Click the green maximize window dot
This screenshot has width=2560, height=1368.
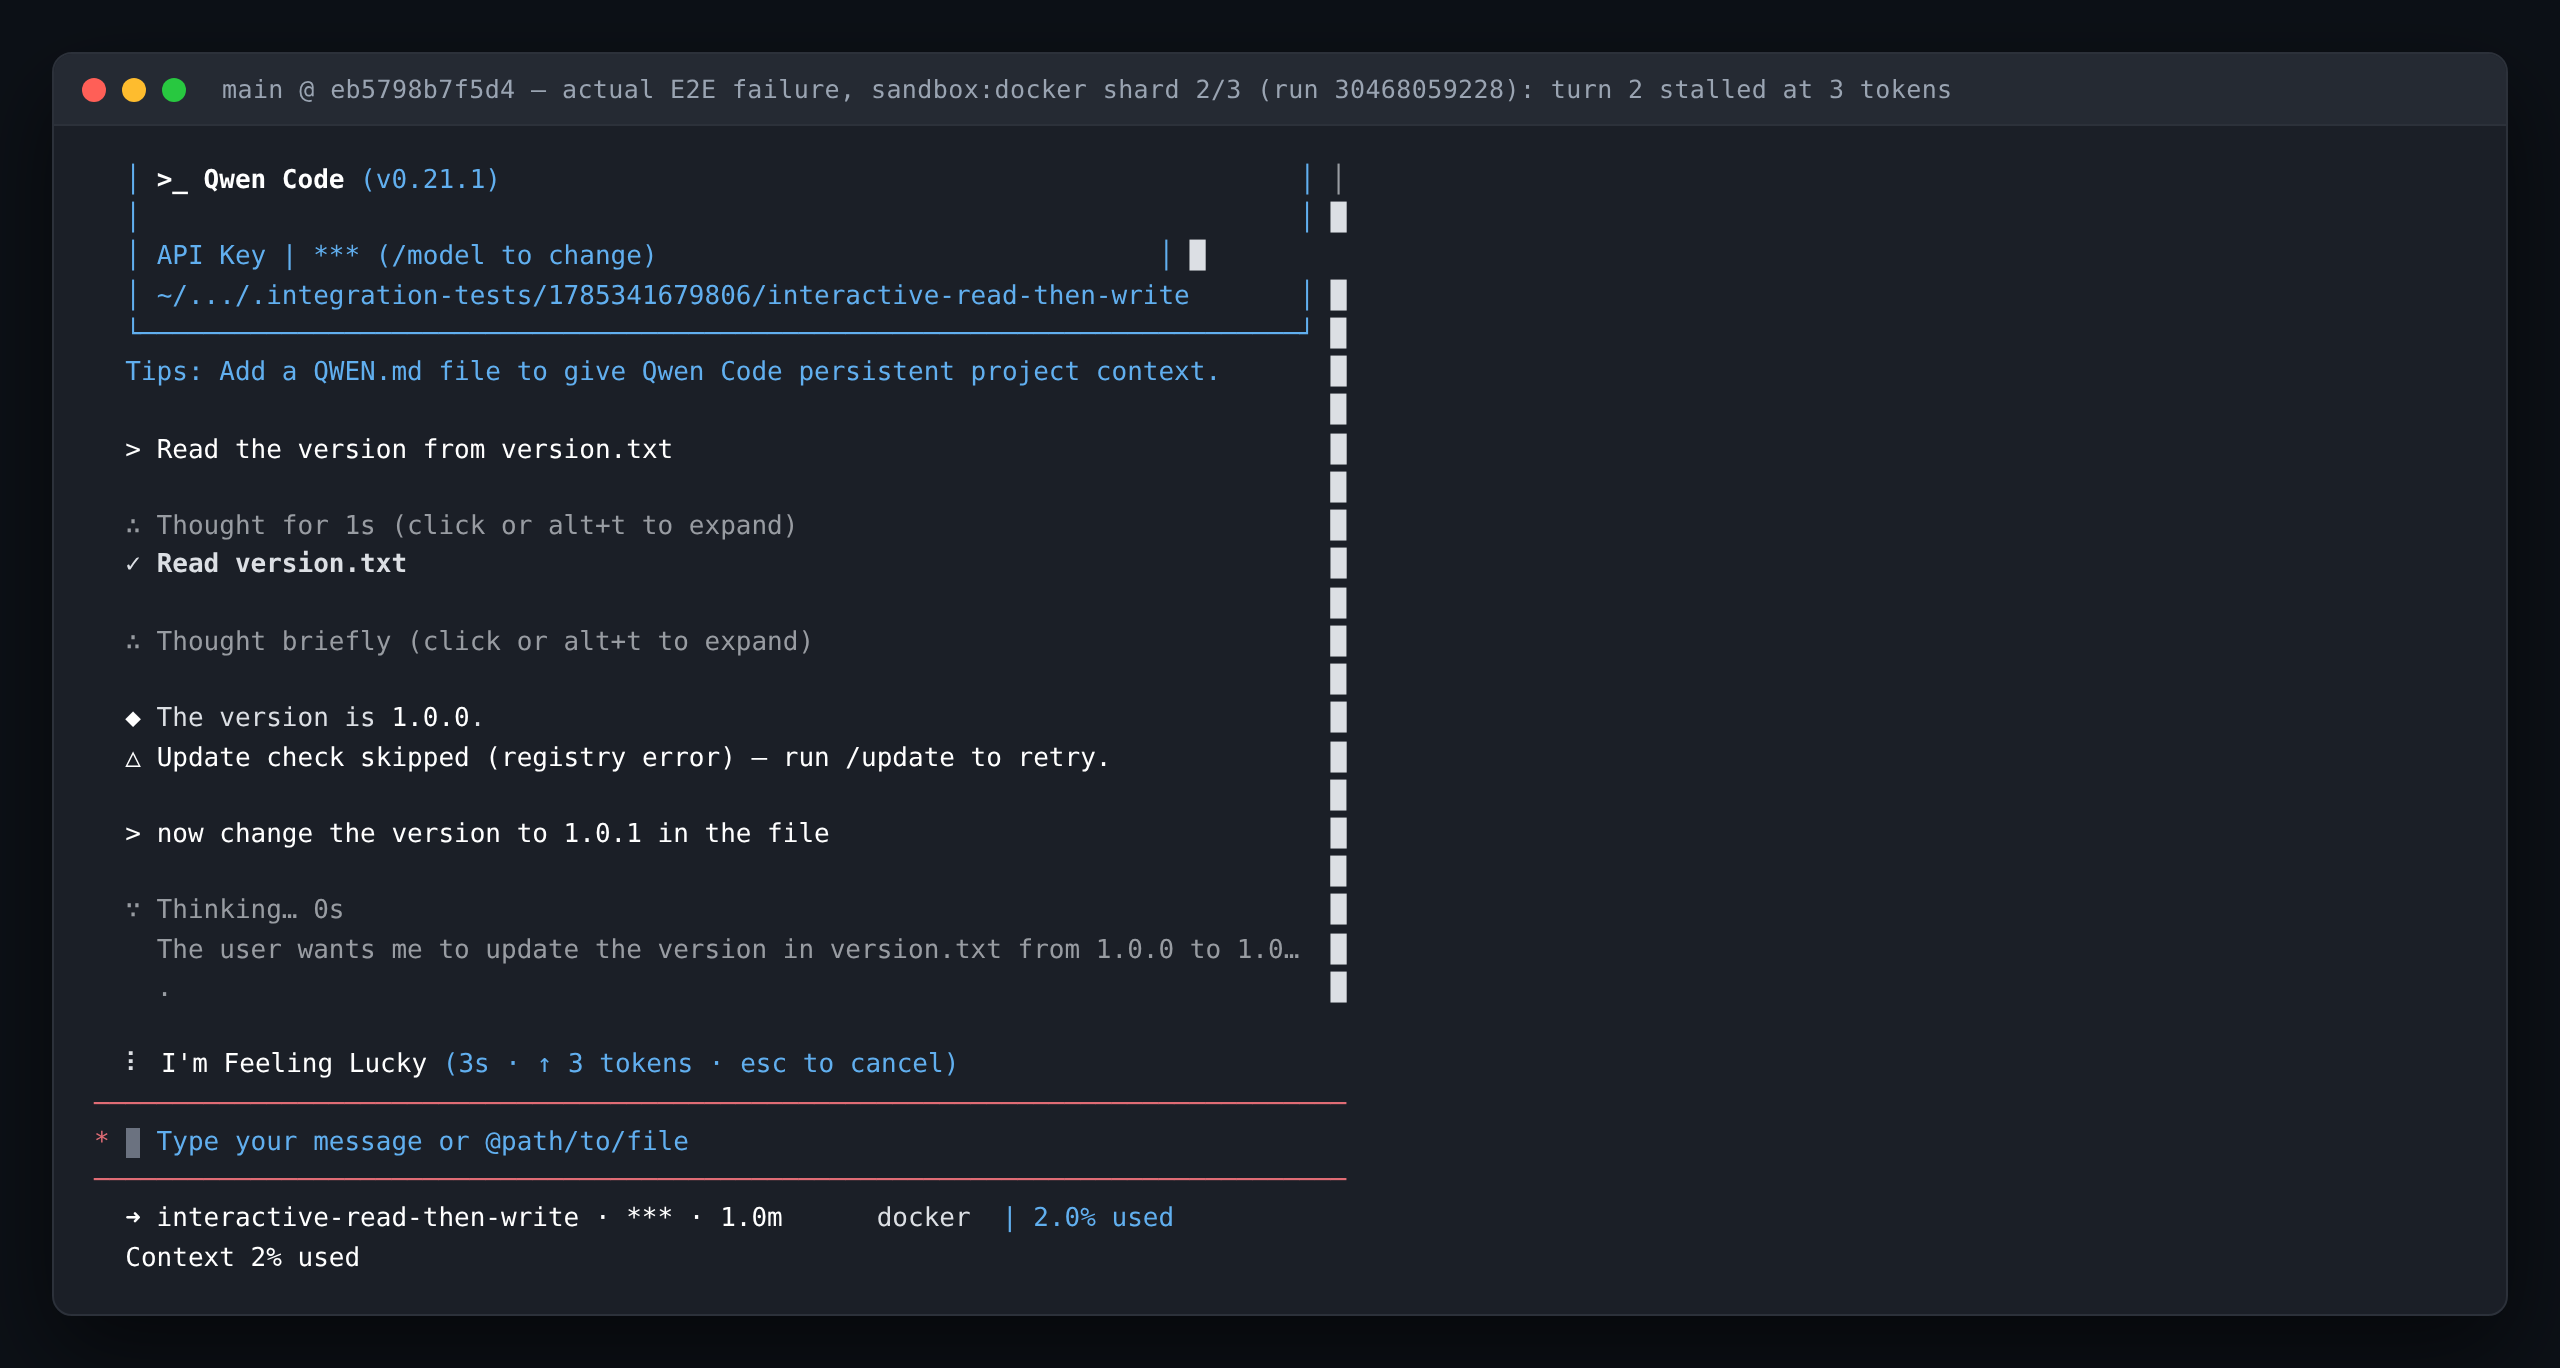tap(174, 90)
